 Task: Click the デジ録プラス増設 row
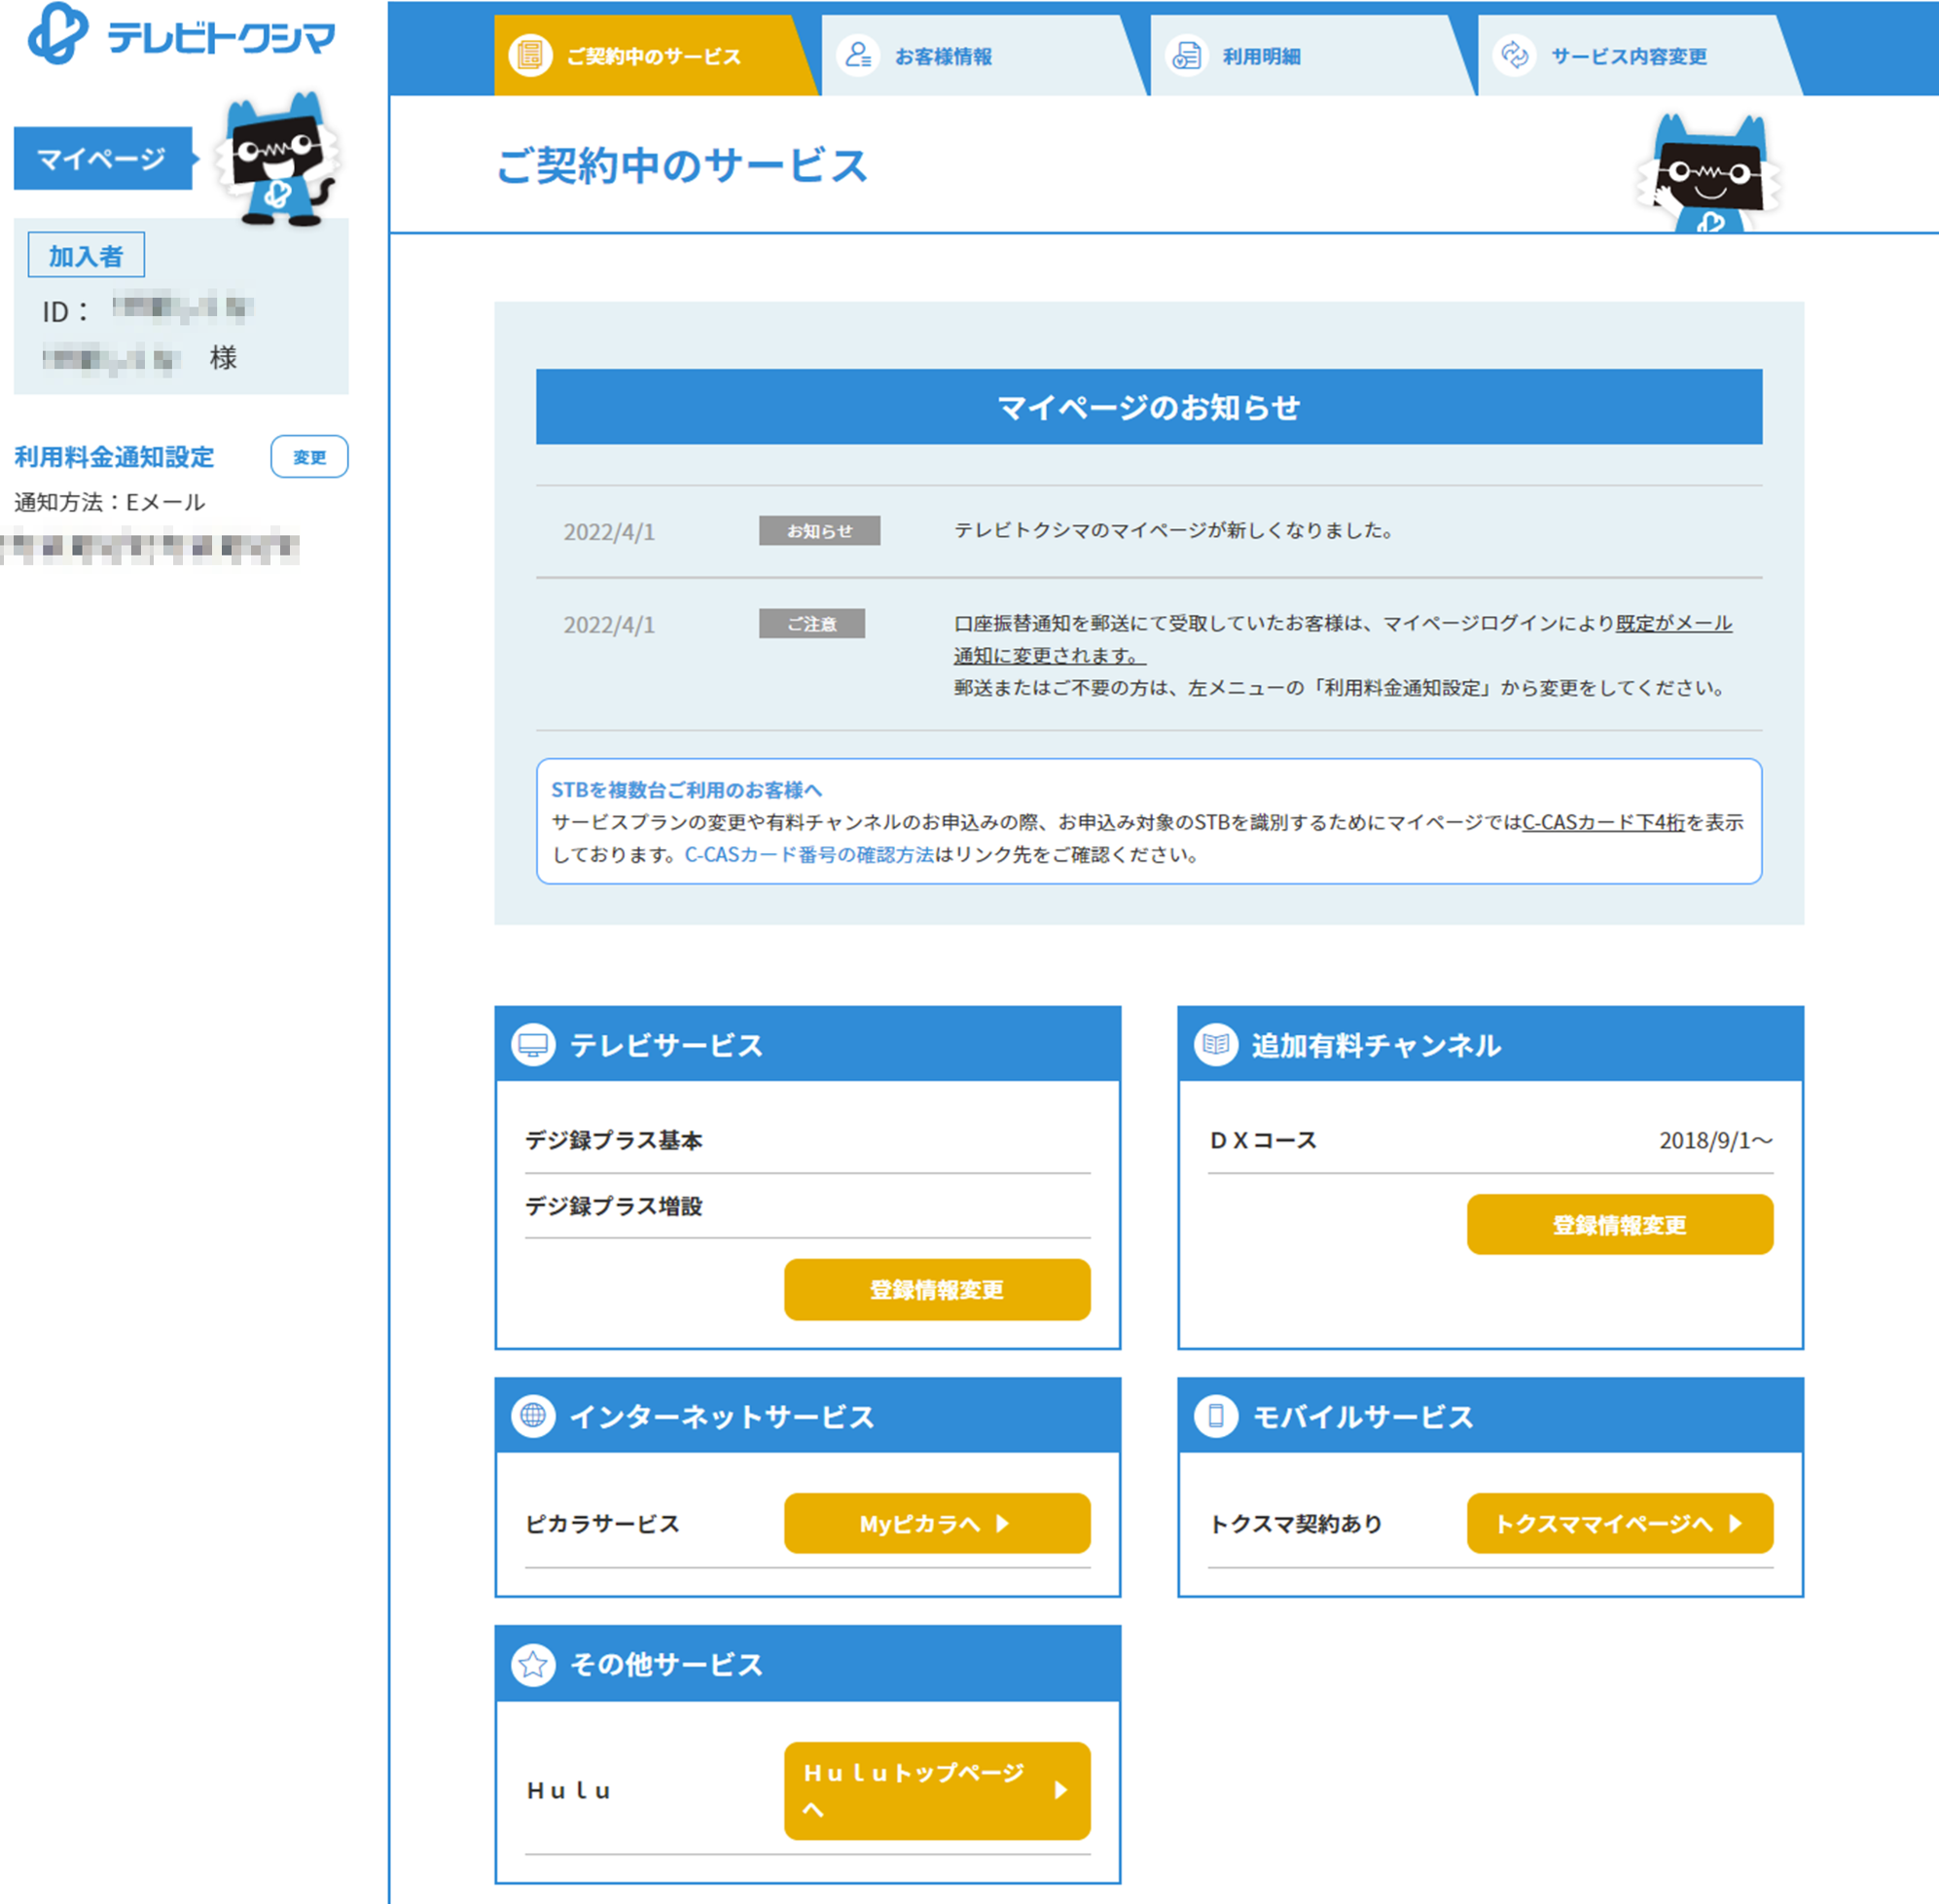[808, 1206]
